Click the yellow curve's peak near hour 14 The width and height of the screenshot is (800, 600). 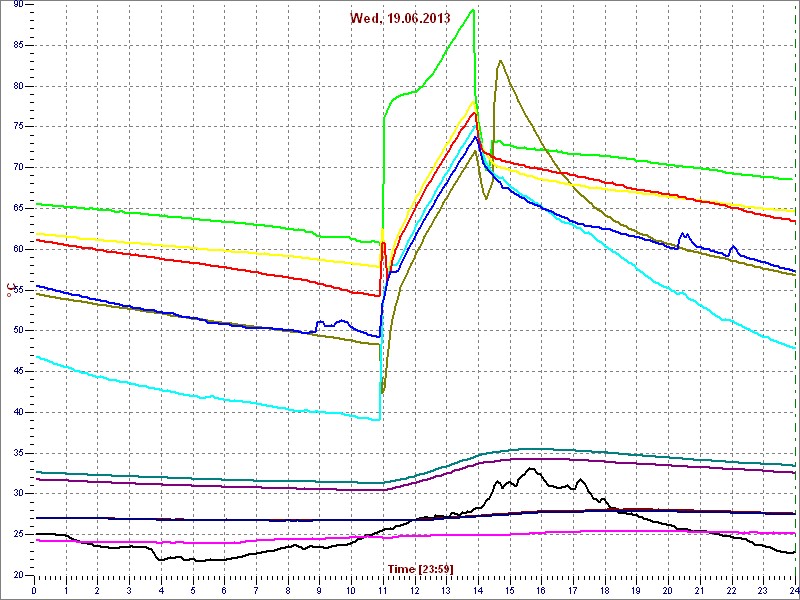pyautogui.click(x=474, y=101)
